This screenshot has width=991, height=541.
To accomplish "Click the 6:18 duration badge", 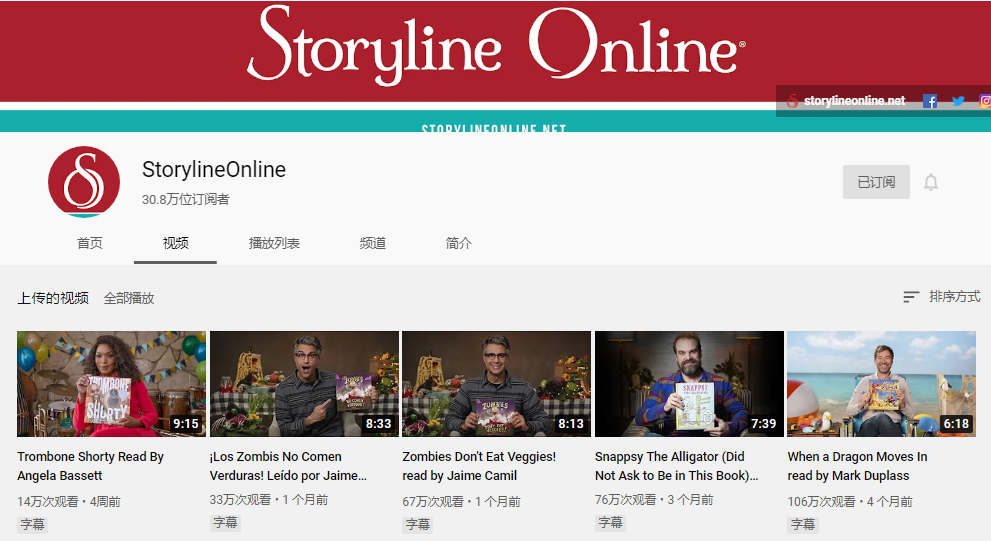I will (956, 423).
